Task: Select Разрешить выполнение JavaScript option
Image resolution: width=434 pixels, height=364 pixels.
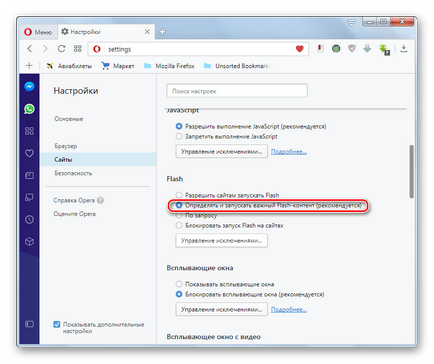Action: pos(179,126)
